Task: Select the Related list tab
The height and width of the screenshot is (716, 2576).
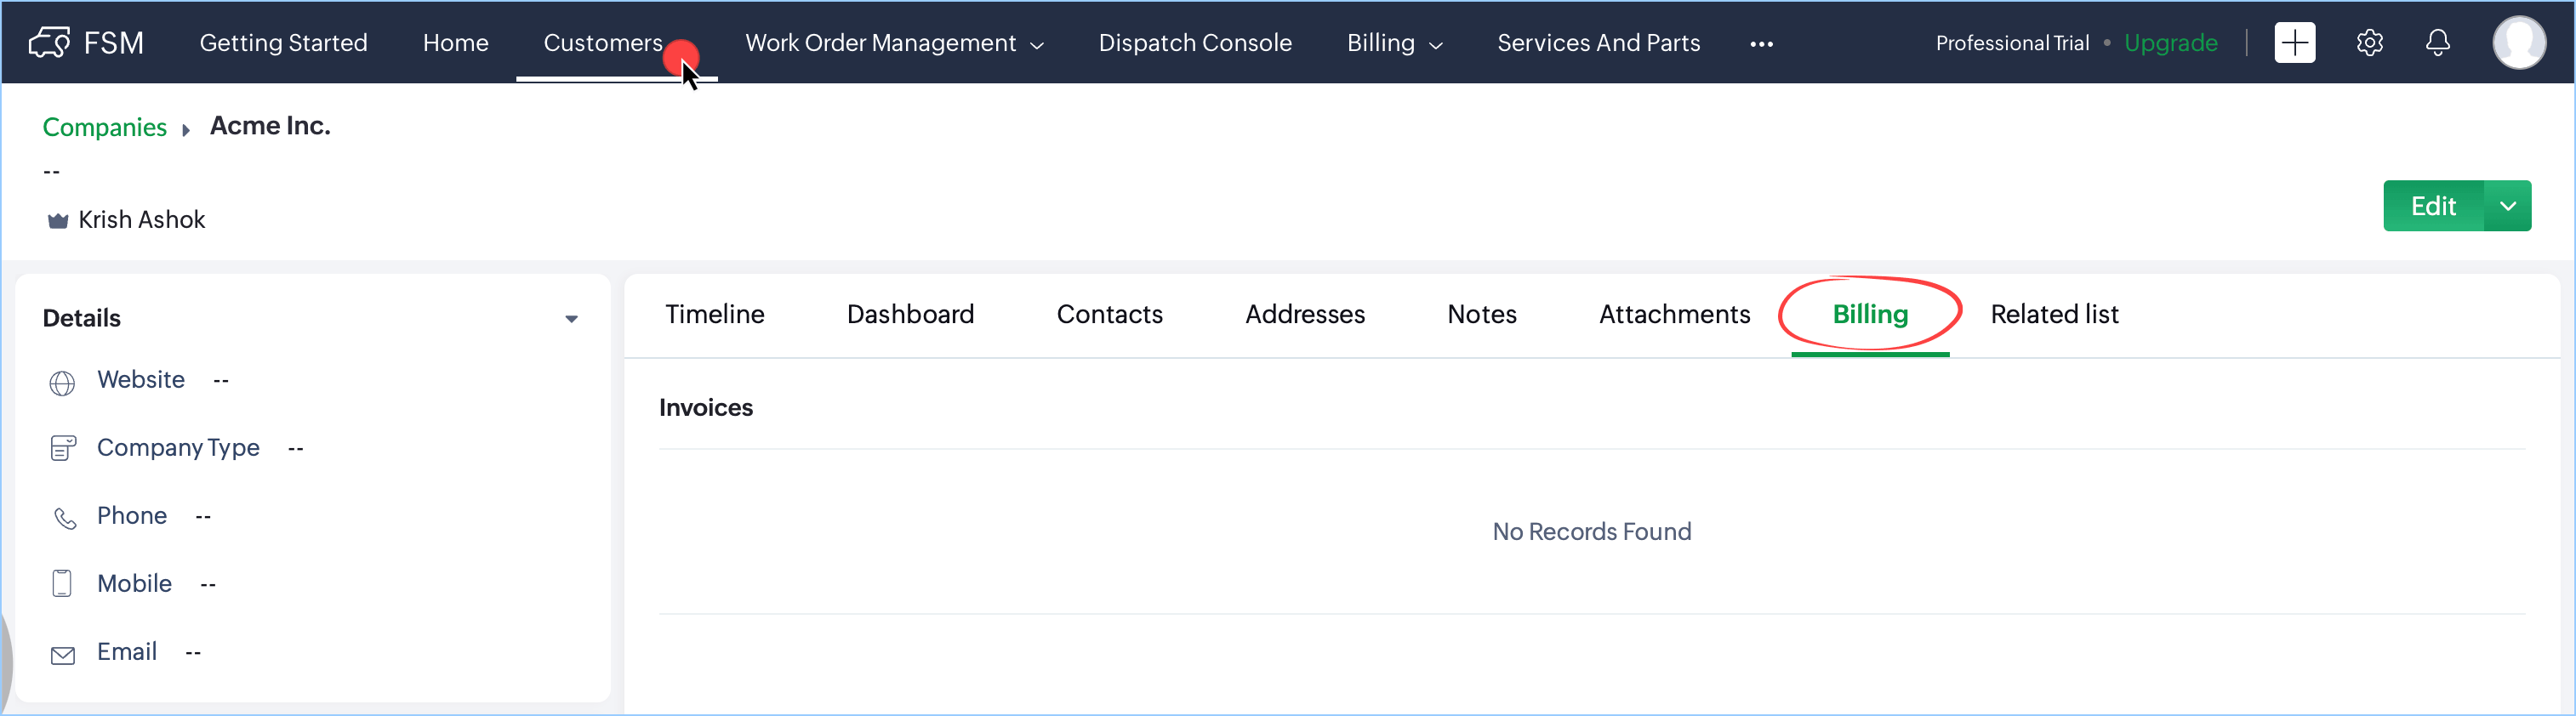Action: point(2054,314)
